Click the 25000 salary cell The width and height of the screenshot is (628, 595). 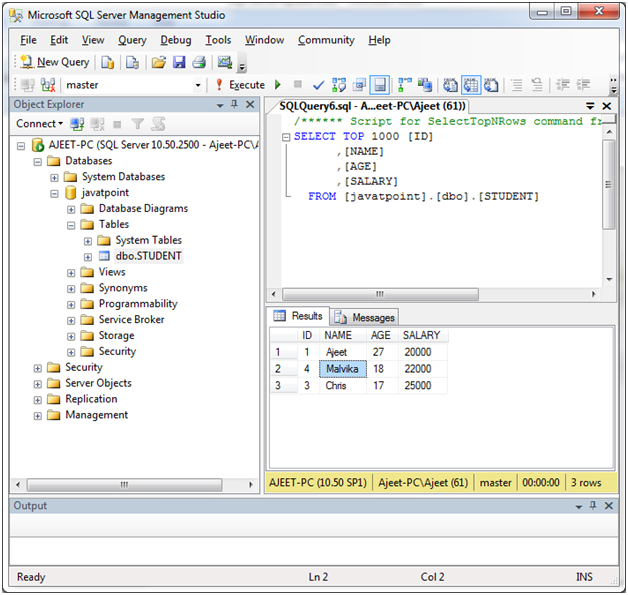coord(422,386)
